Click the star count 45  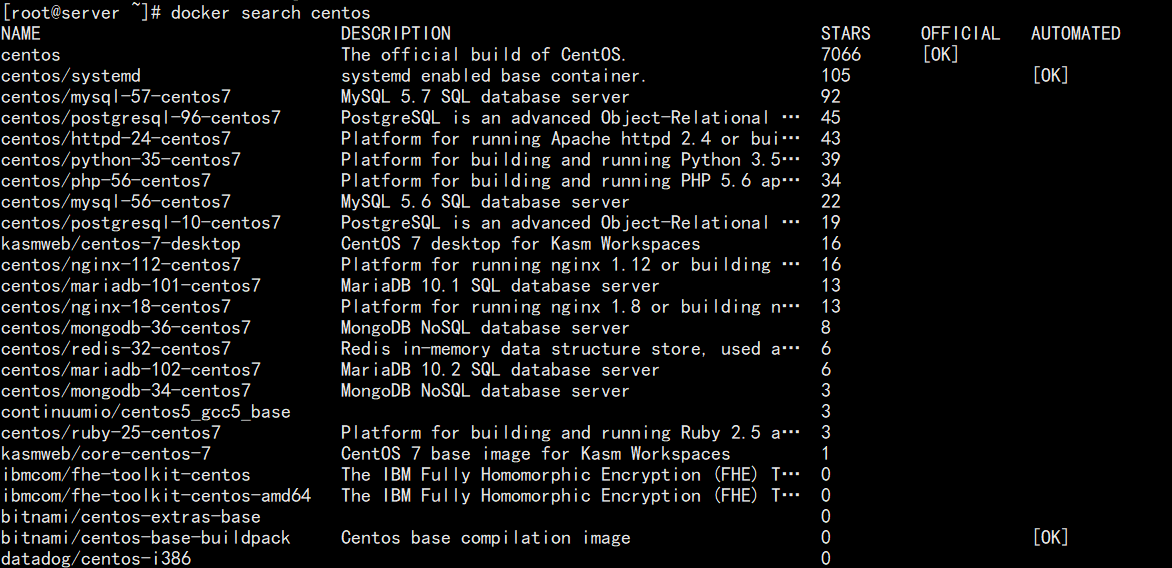(x=830, y=117)
